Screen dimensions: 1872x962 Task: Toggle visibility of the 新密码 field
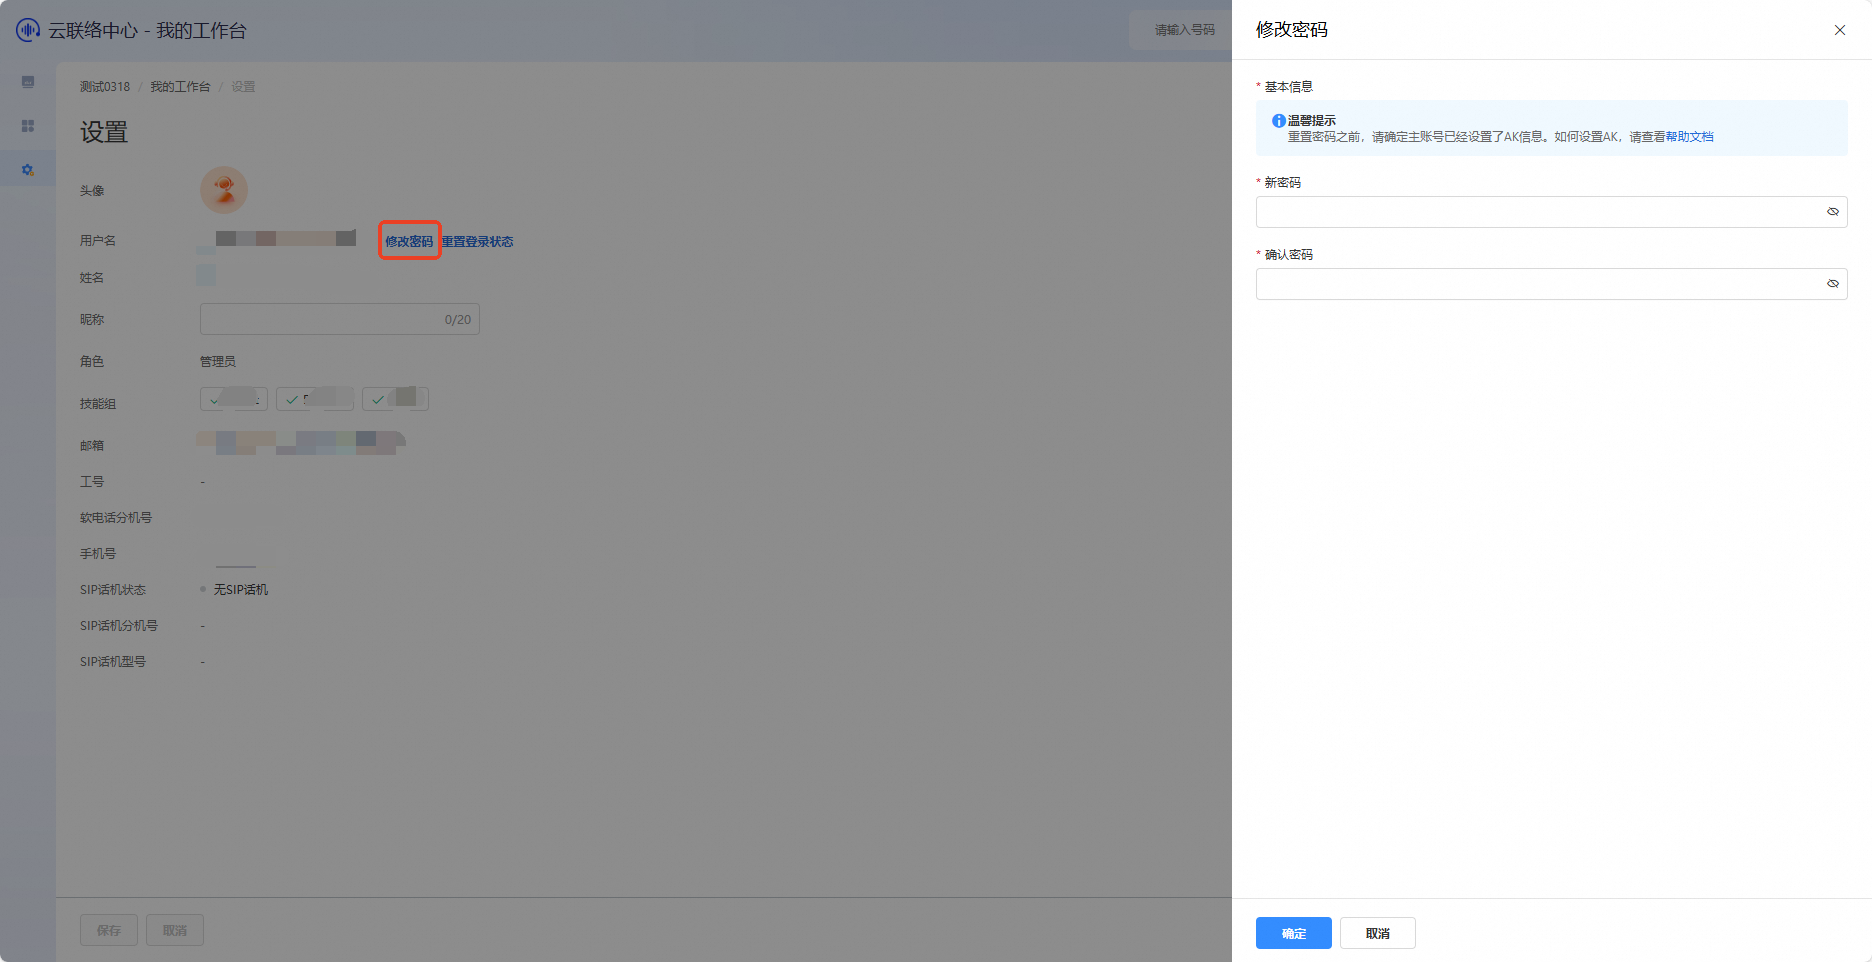(x=1833, y=212)
